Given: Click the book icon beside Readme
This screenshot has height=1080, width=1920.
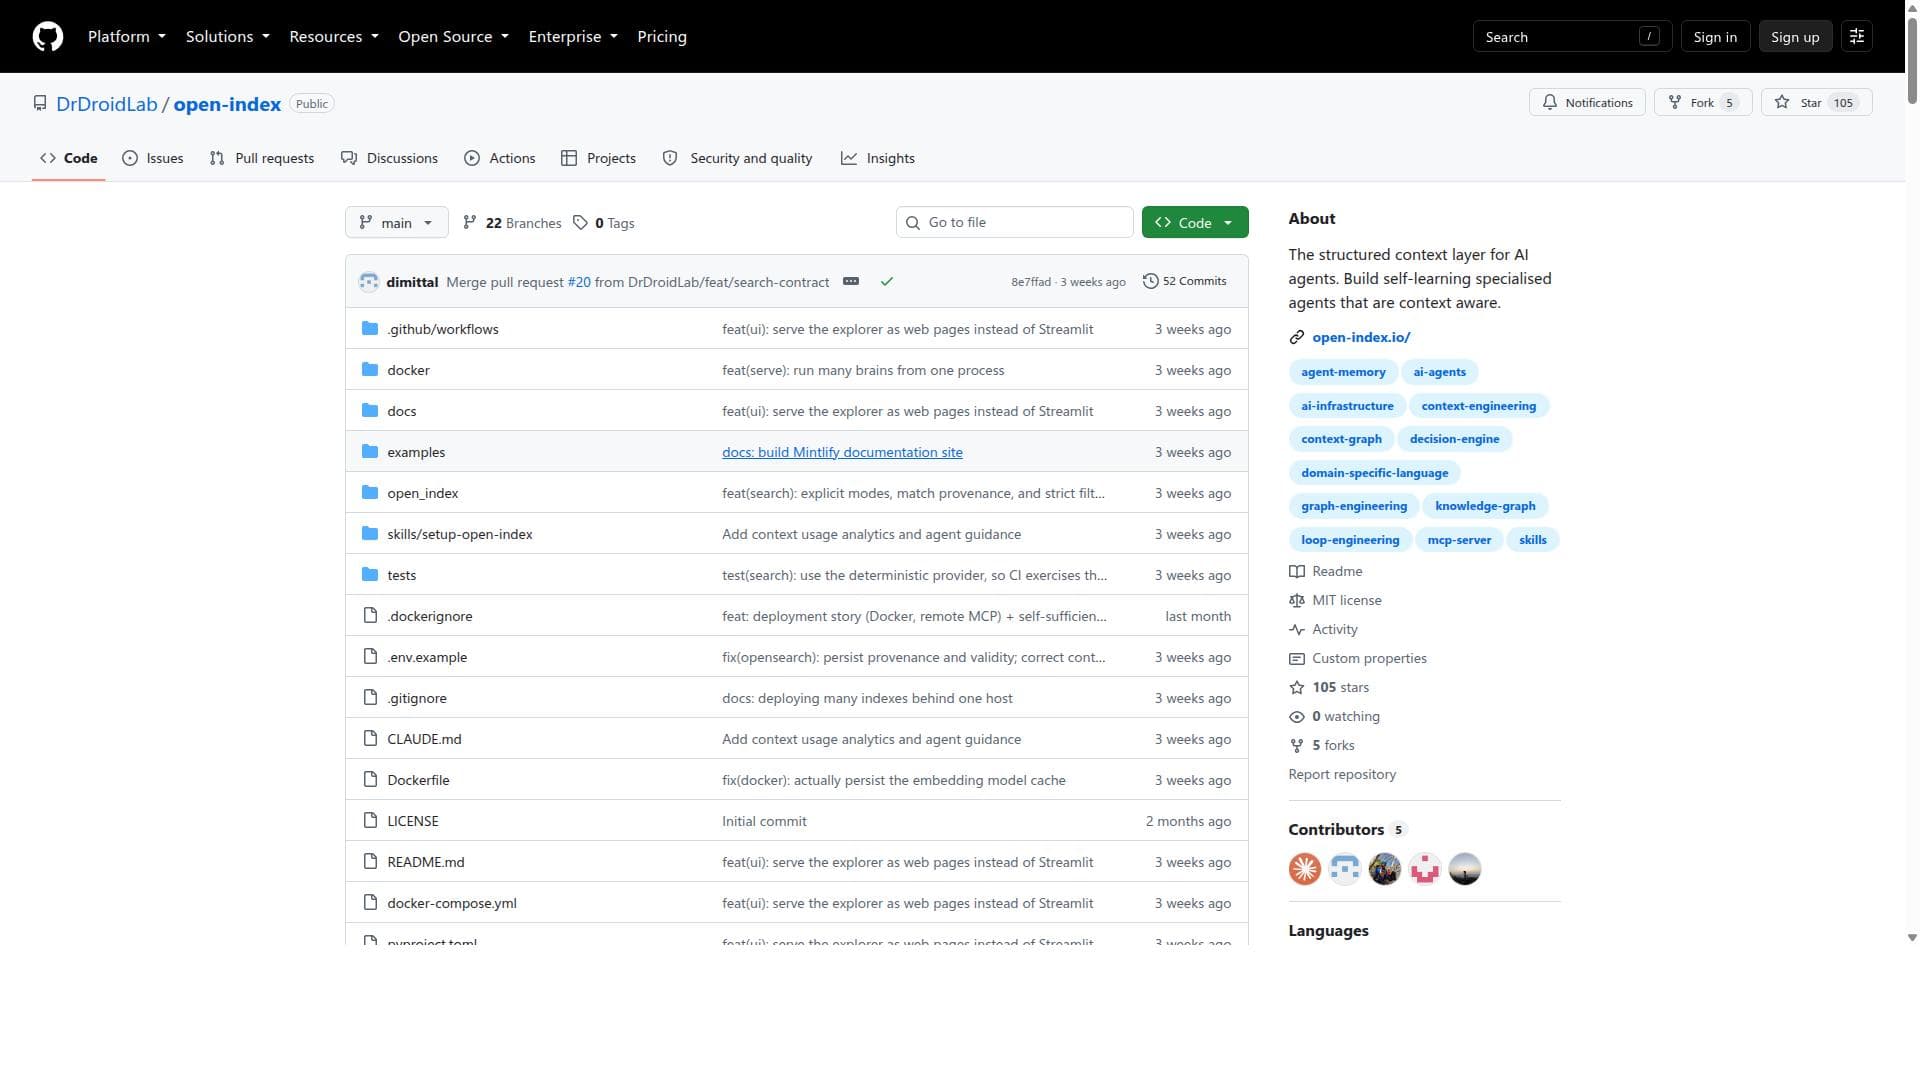Looking at the screenshot, I should pyautogui.click(x=1297, y=572).
